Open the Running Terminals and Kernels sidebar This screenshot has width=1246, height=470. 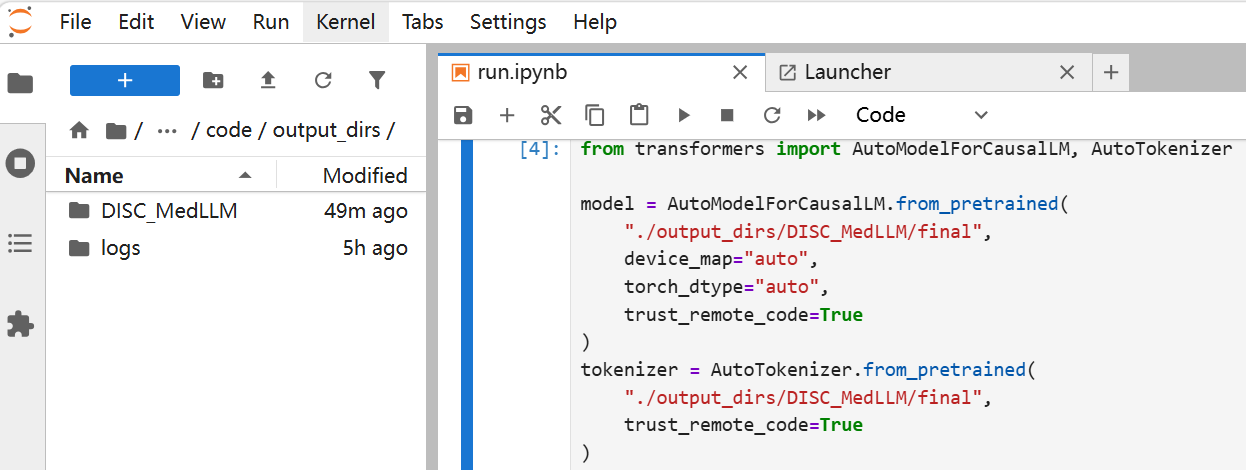click(x=20, y=163)
